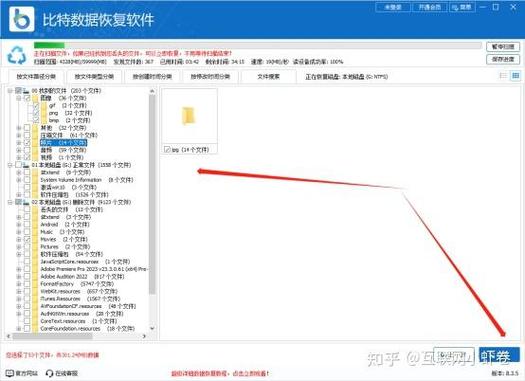The image size is (525, 381).
Task: Check the FormatFactory checkbox
Action: [x=27, y=284]
